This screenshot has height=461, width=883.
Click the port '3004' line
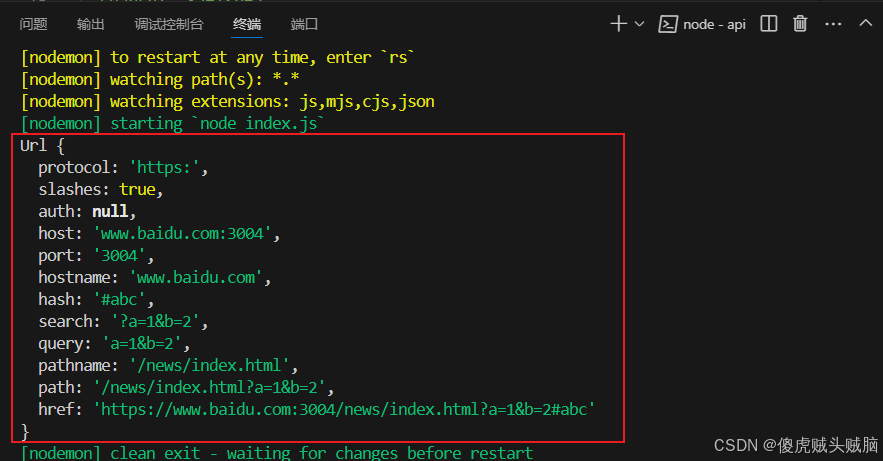point(96,256)
